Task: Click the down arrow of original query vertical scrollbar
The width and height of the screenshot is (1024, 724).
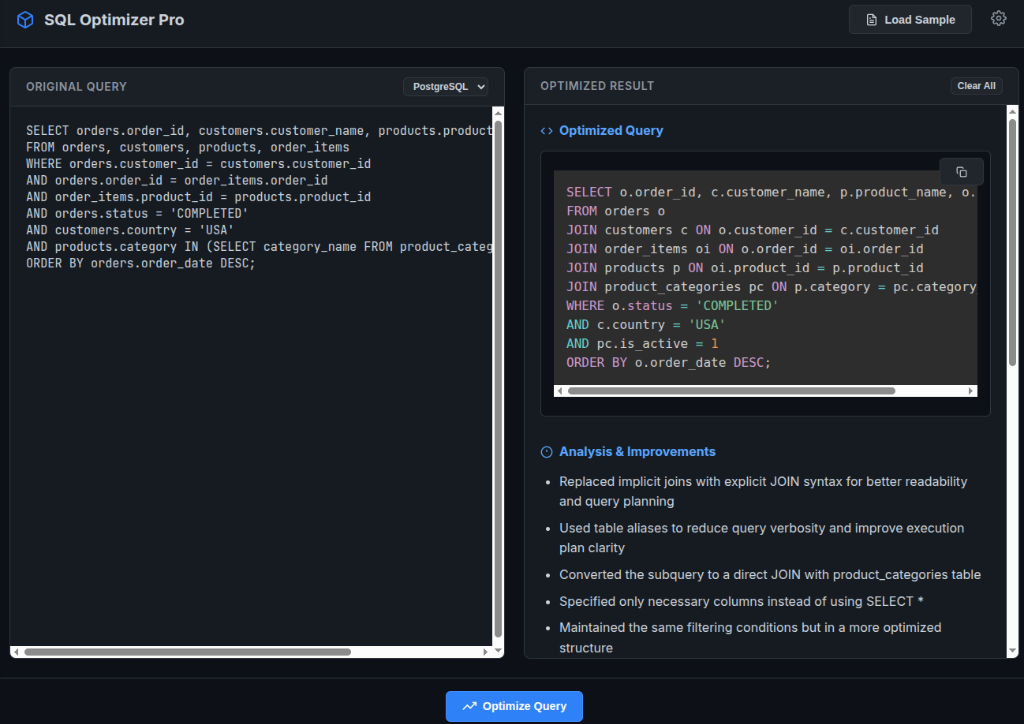Action: tap(498, 650)
